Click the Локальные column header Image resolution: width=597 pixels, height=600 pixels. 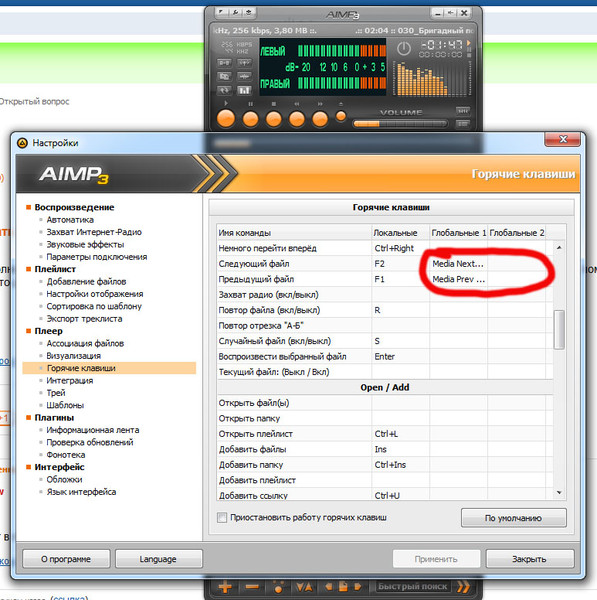click(400, 233)
